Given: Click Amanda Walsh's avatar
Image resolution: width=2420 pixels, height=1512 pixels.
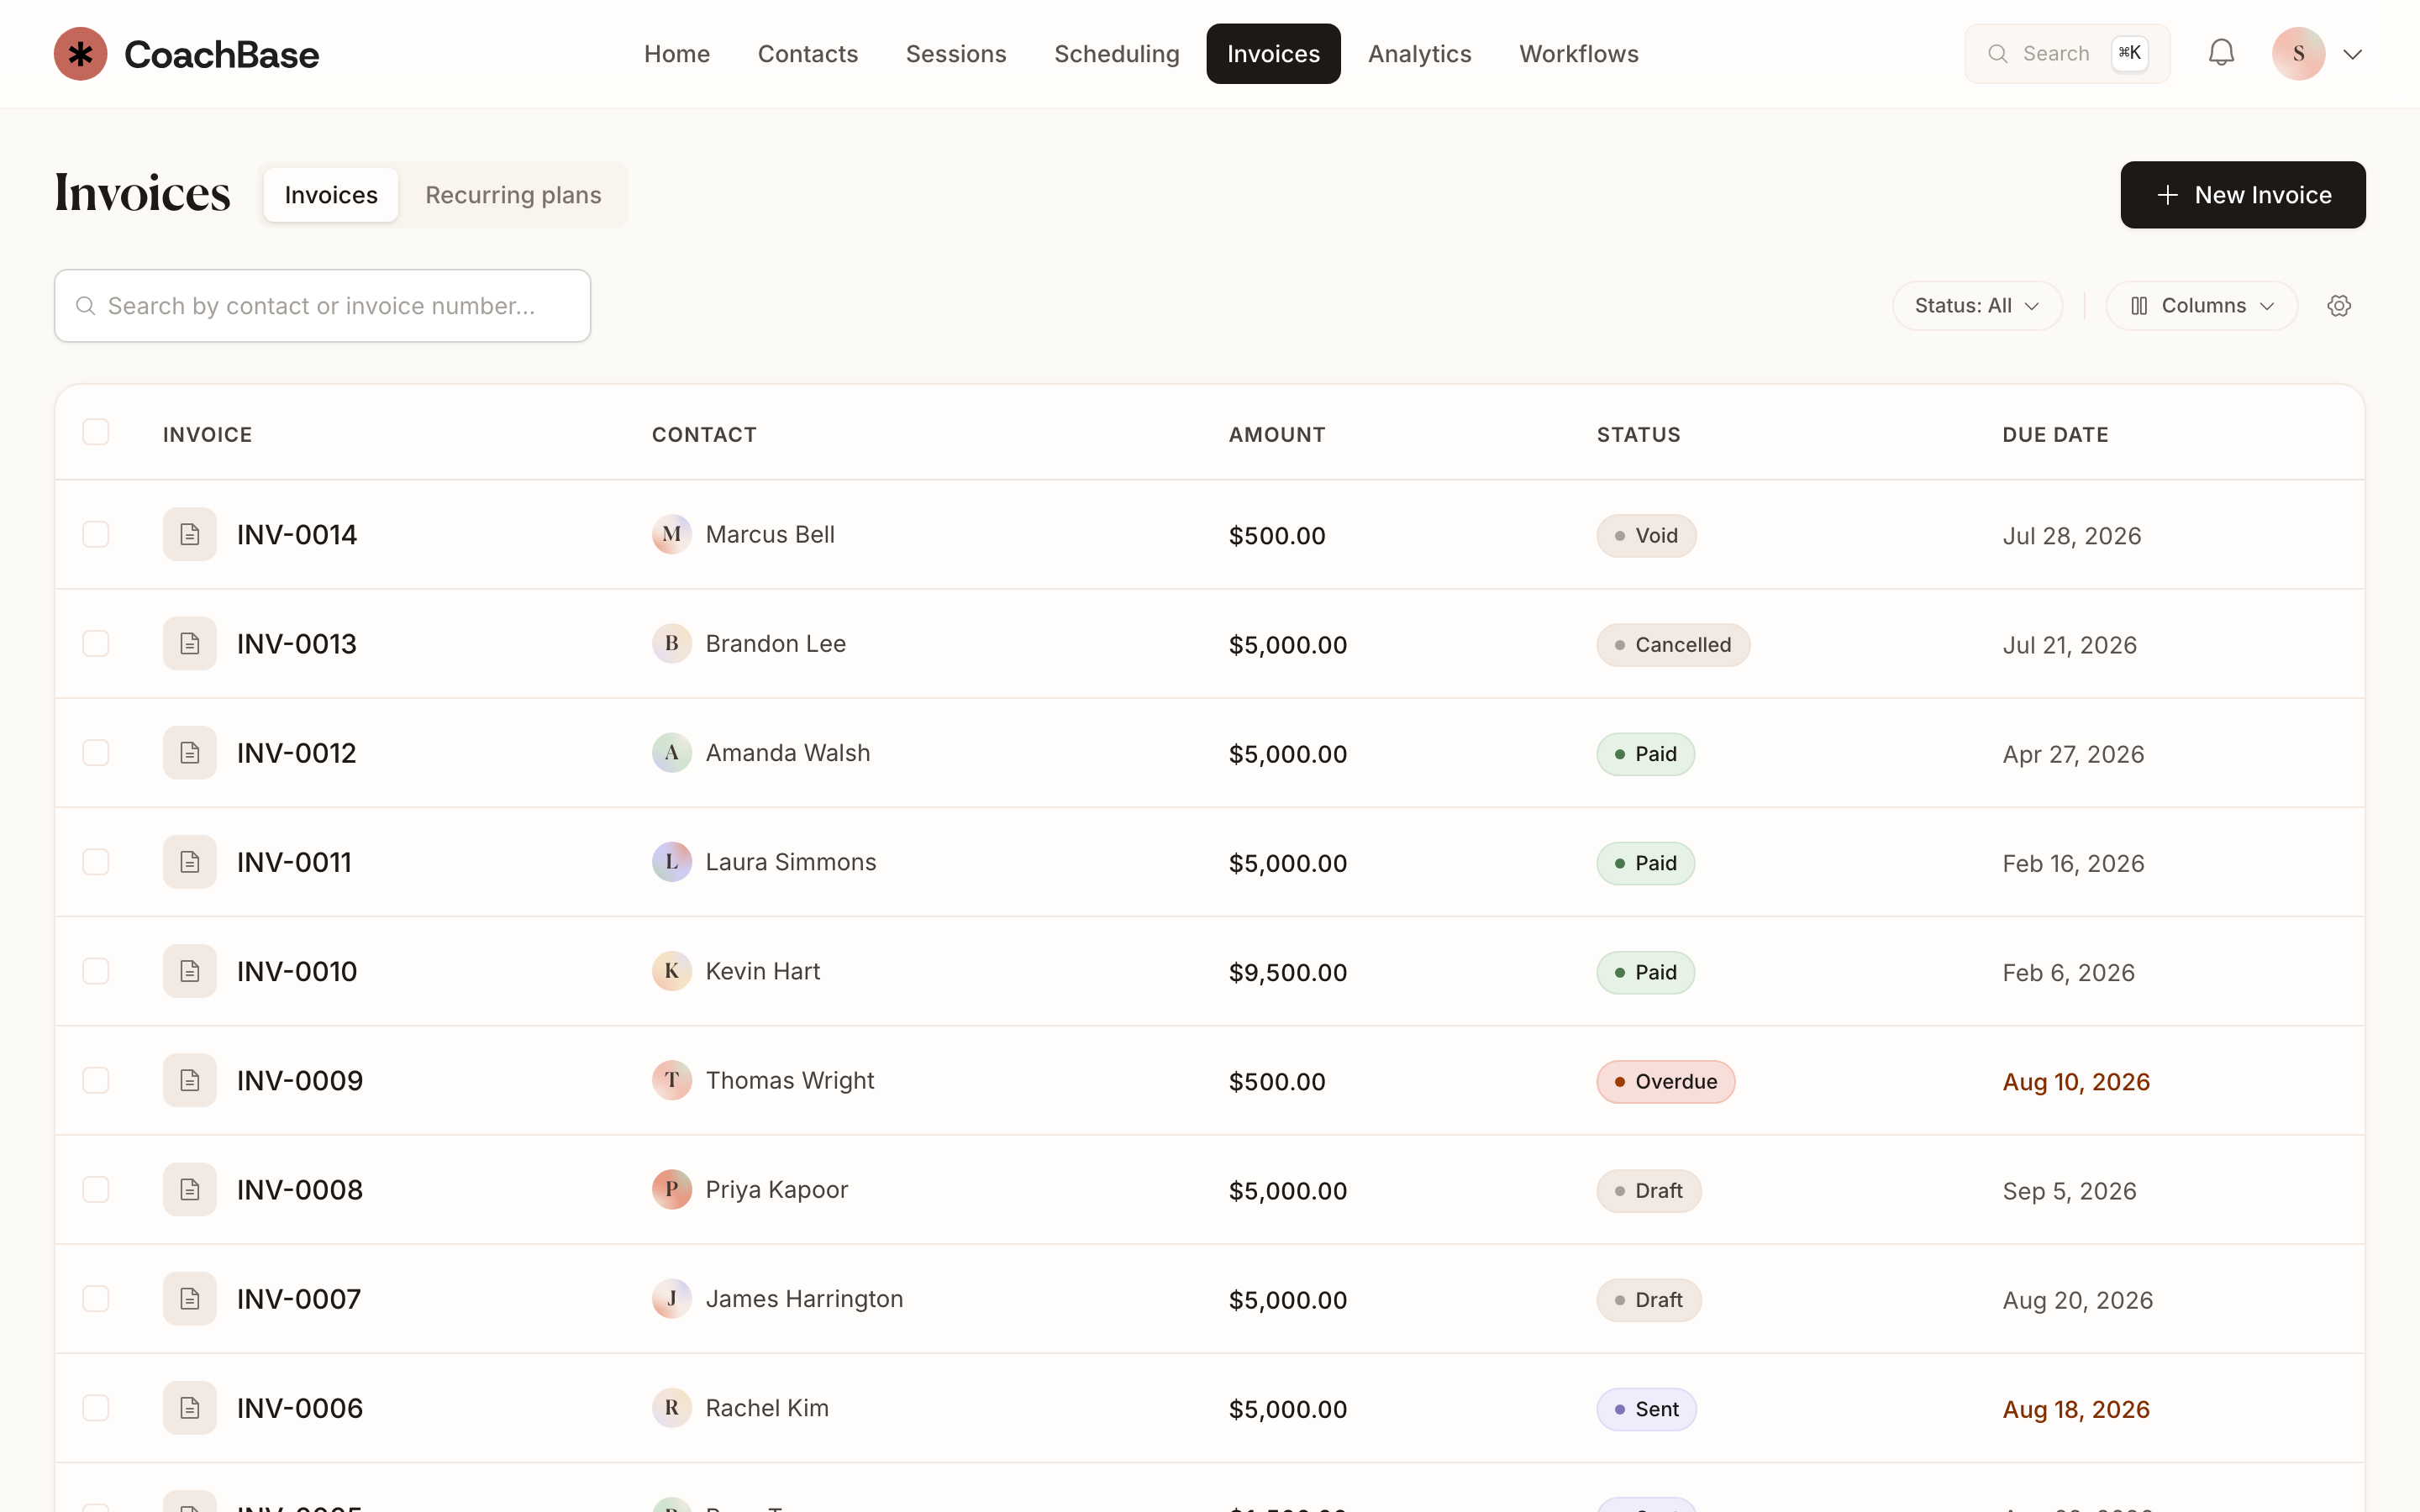Looking at the screenshot, I should tap(672, 753).
